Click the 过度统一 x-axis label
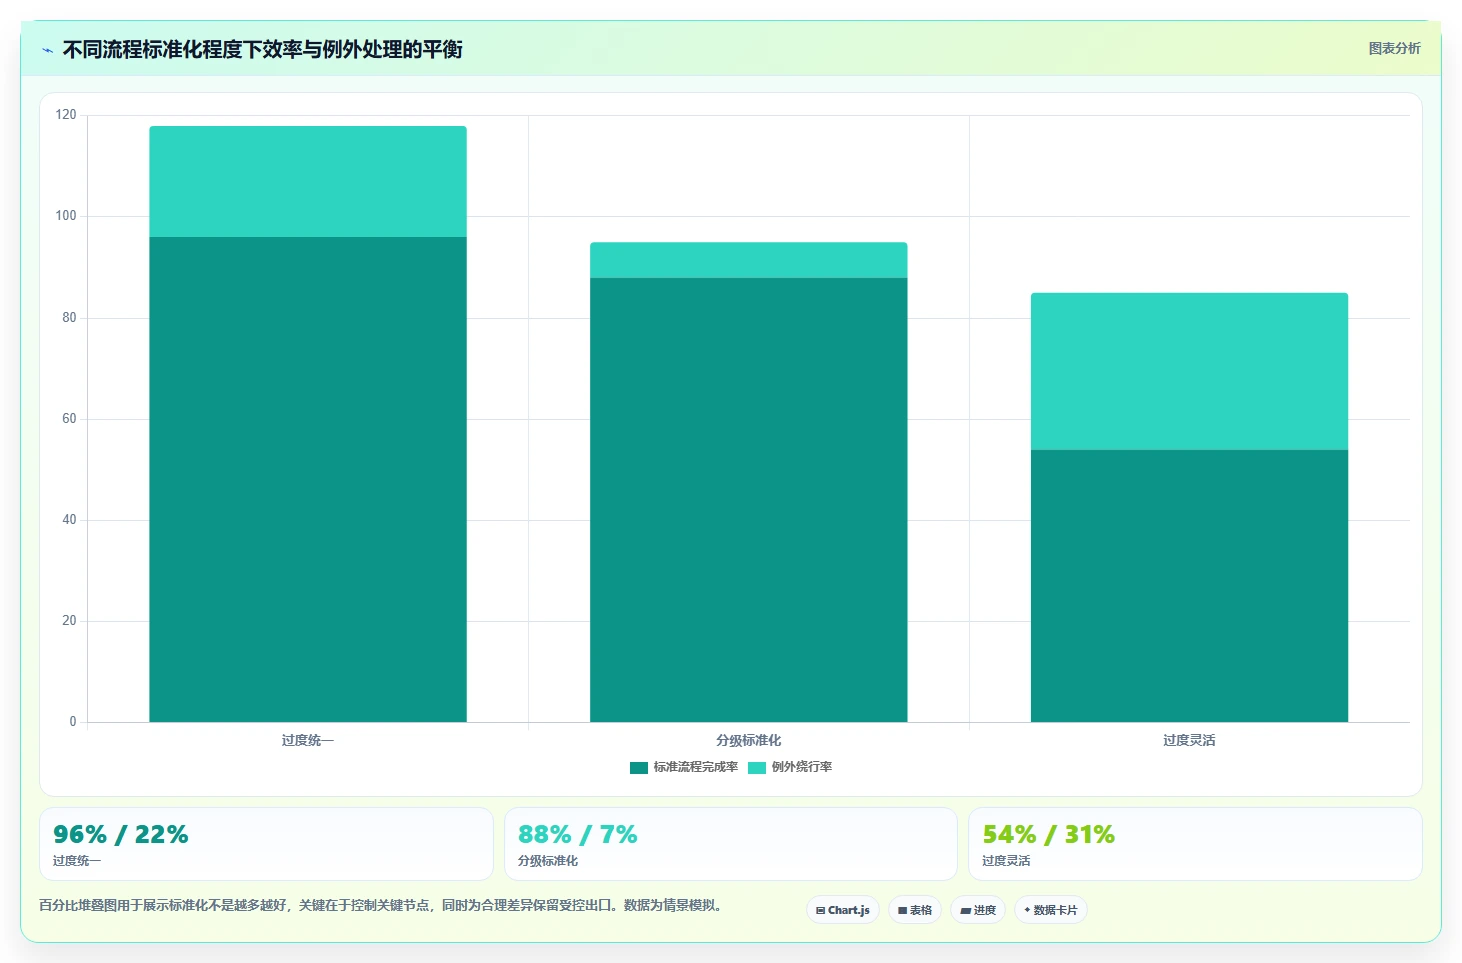Screen dimensions: 1462x963 (x=308, y=740)
